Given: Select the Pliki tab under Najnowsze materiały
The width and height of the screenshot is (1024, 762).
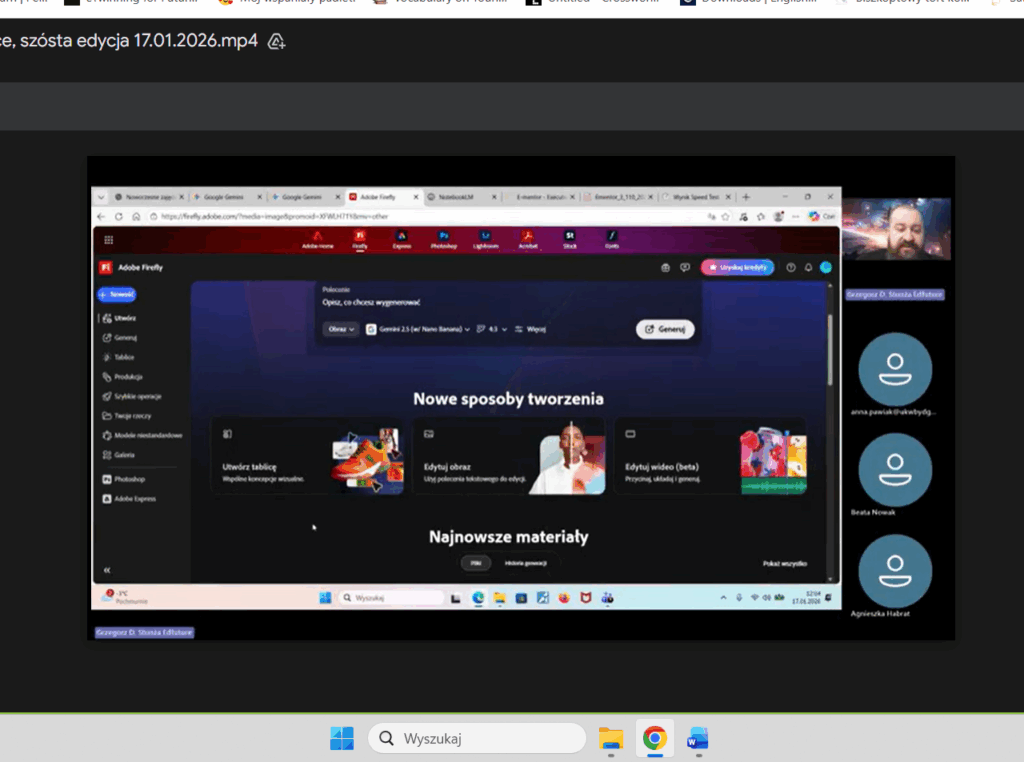Looking at the screenshot, I should pos(476,564).
